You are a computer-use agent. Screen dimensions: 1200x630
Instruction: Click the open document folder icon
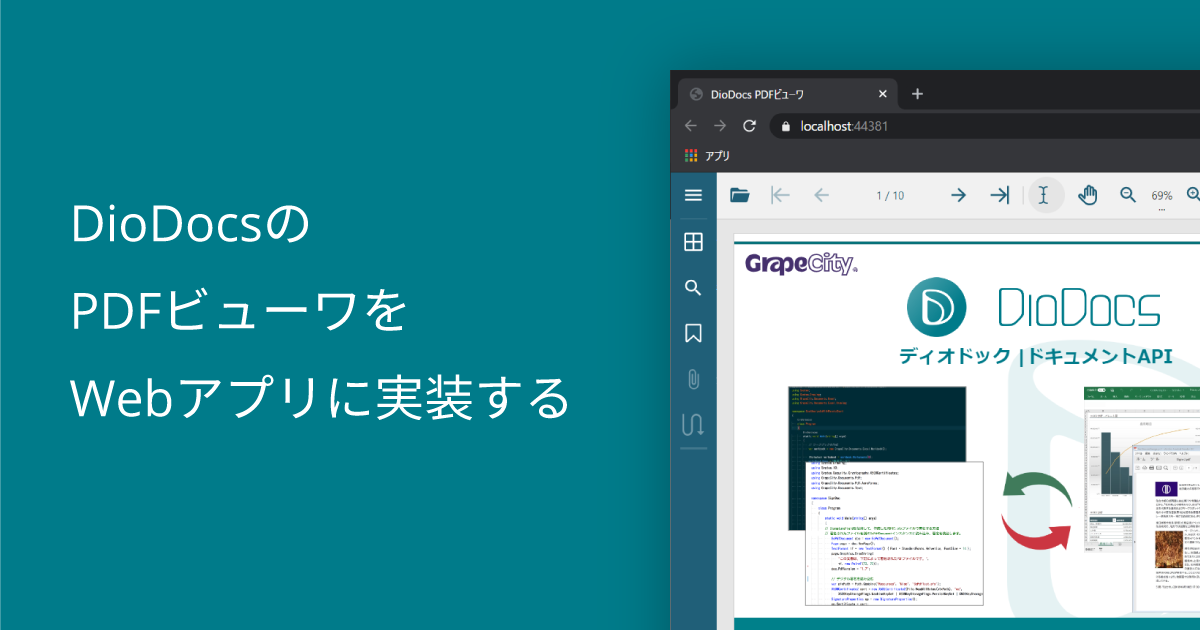pos(740,195)
